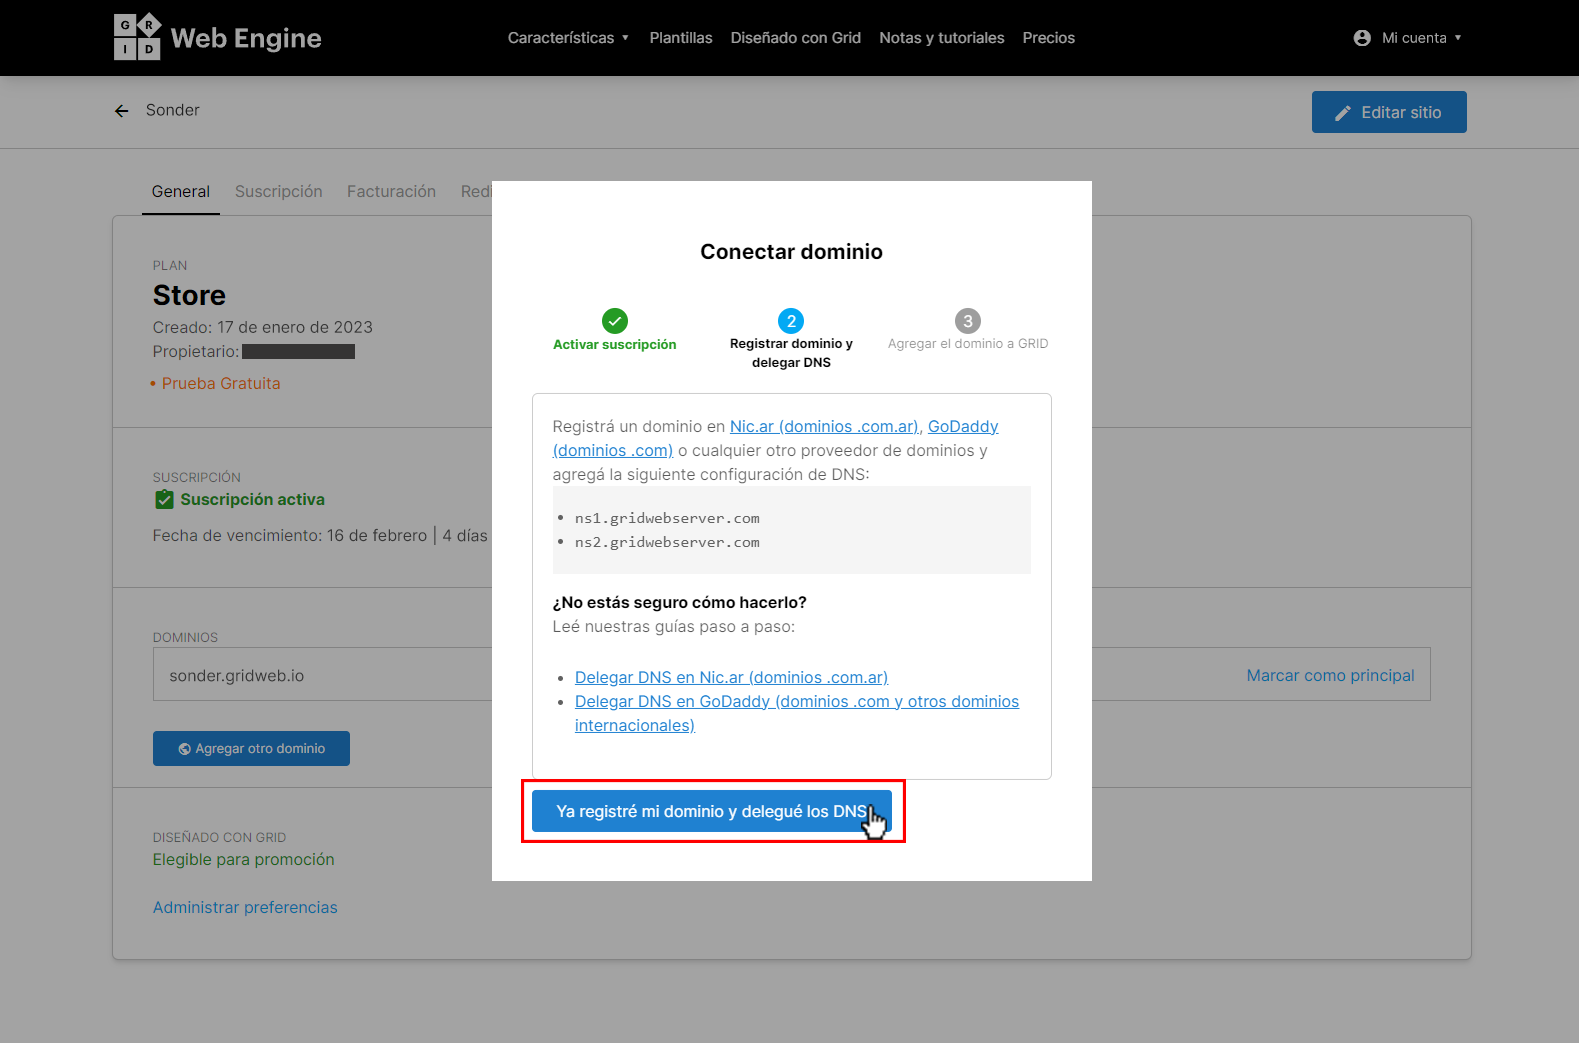Open the Mi cuenta dropdown menu

tap(1408, 38)
